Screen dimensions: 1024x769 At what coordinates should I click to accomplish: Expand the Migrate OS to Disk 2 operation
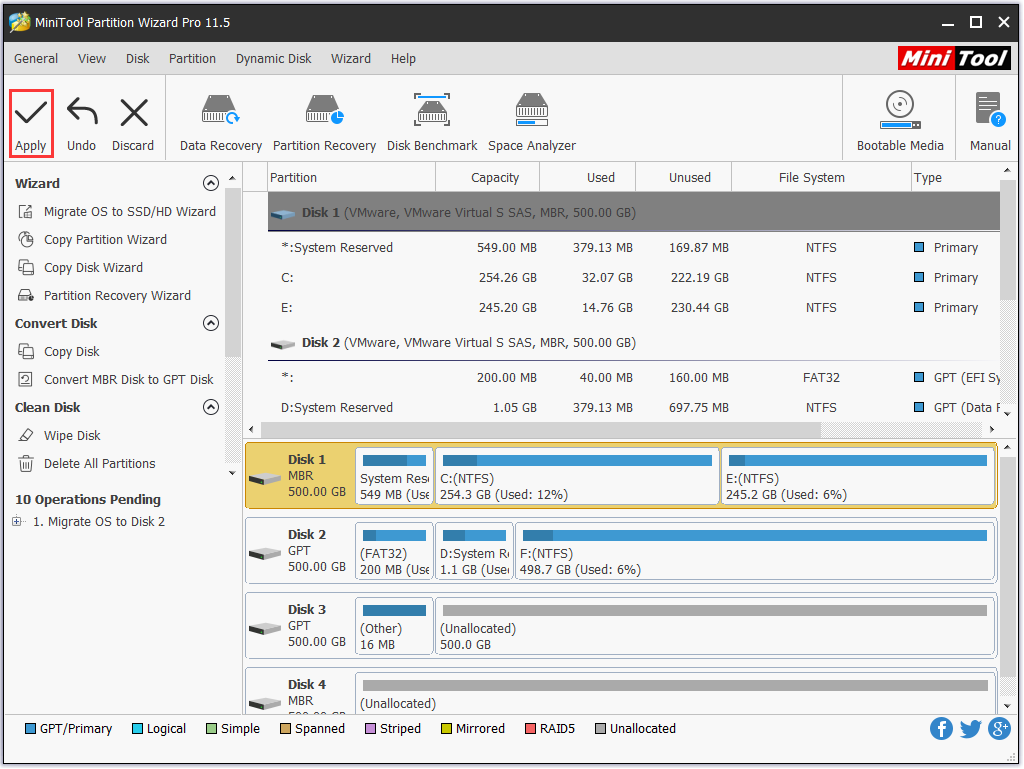click(17, 522)
